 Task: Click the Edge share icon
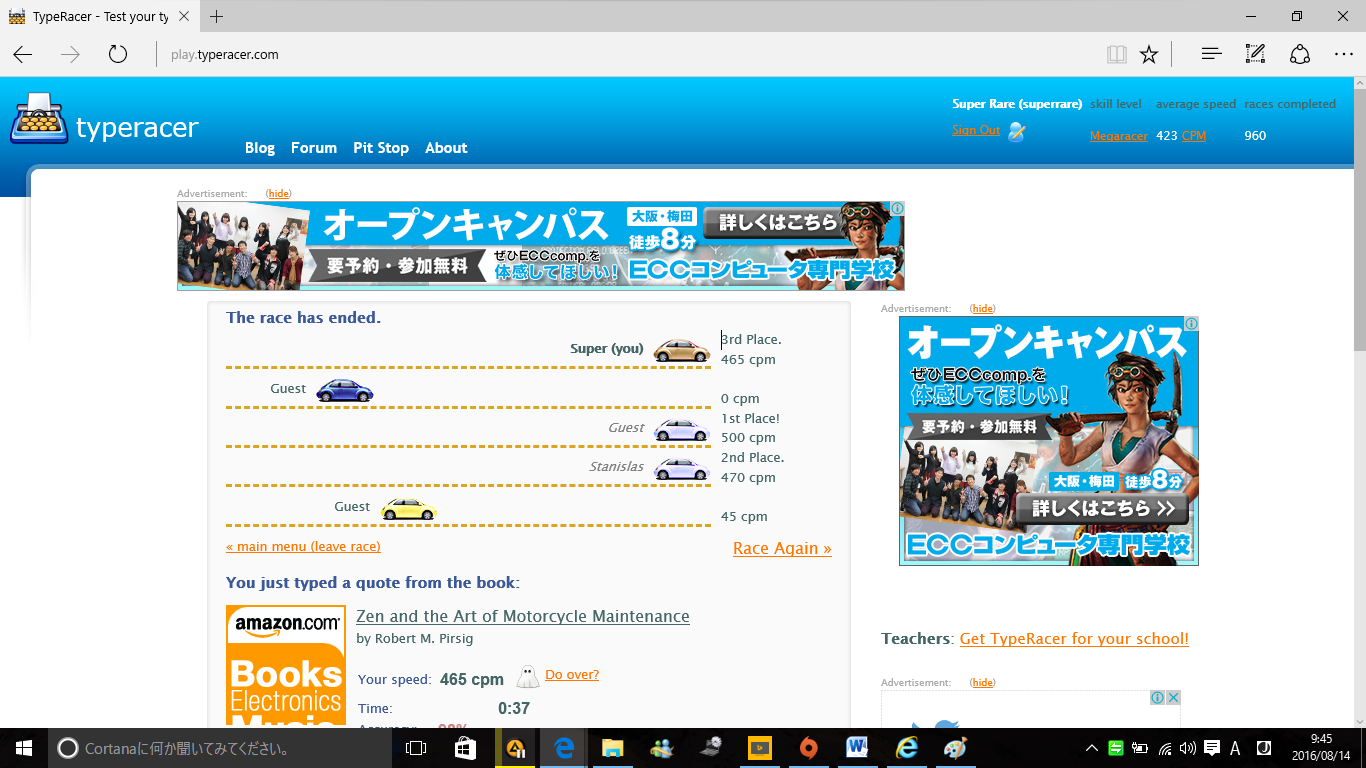pyautogui.click(x=1299, y=54)
